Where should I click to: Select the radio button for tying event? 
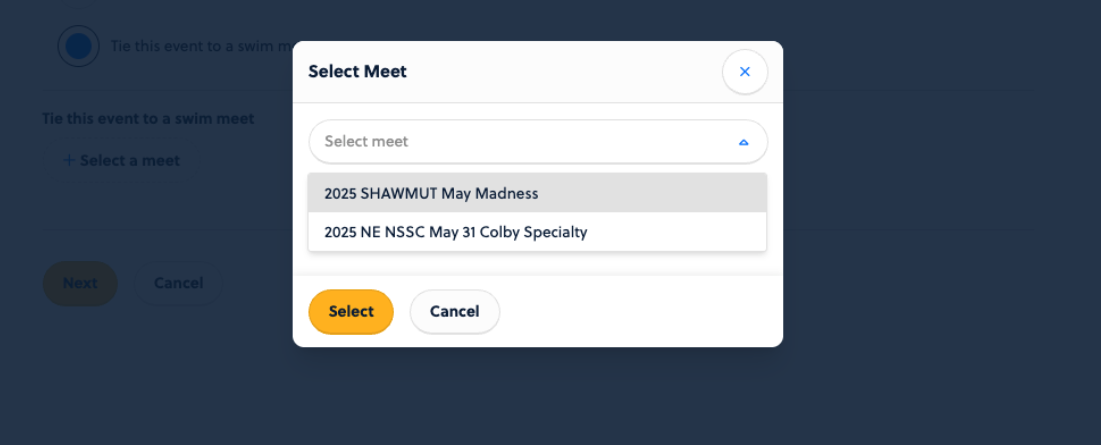78,46
